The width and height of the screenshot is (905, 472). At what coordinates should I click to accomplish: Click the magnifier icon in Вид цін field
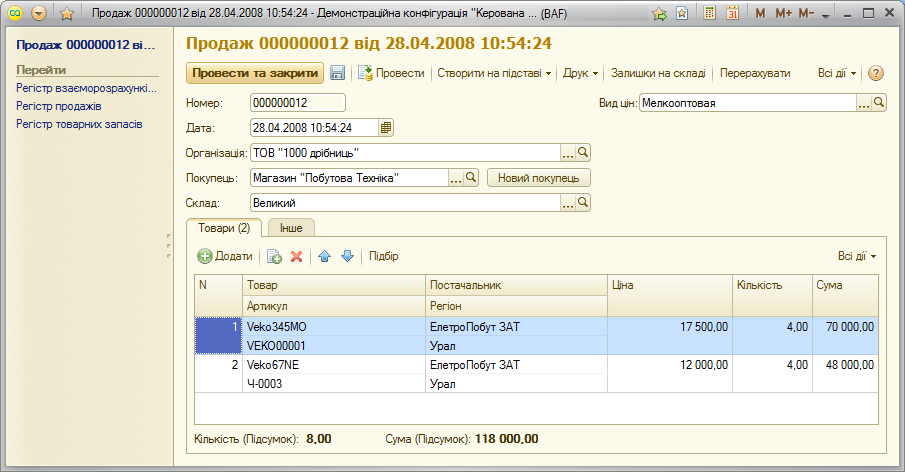pos(879,103)
